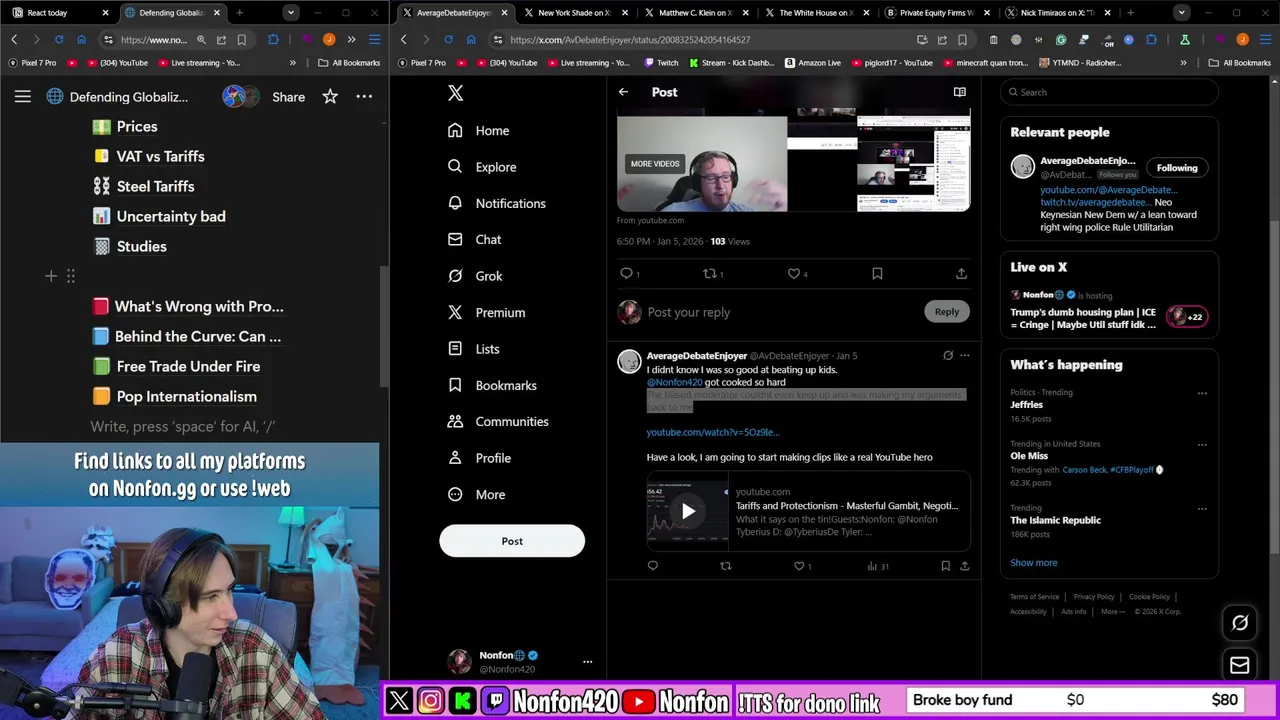Click the white Post button
This screenshot has height=720, width=1280.
point(512,541)
